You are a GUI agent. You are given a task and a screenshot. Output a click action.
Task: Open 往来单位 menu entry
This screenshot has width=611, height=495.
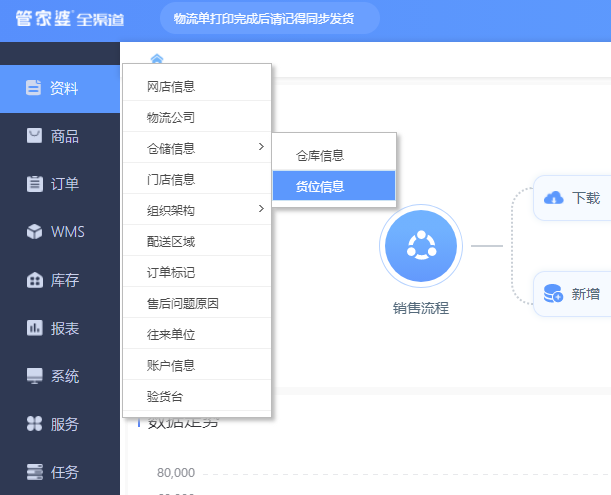(x=197, y=334)
